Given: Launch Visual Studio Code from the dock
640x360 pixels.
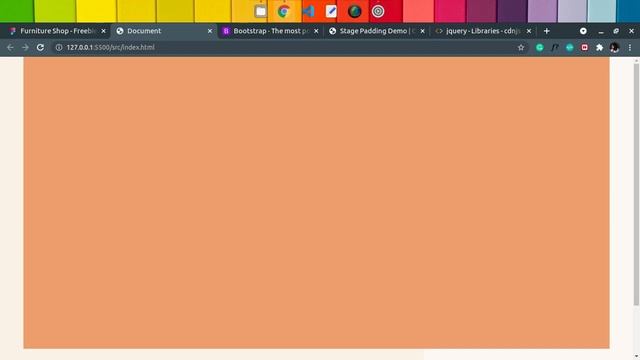Looking at the screenshot, I should (308, 11).
